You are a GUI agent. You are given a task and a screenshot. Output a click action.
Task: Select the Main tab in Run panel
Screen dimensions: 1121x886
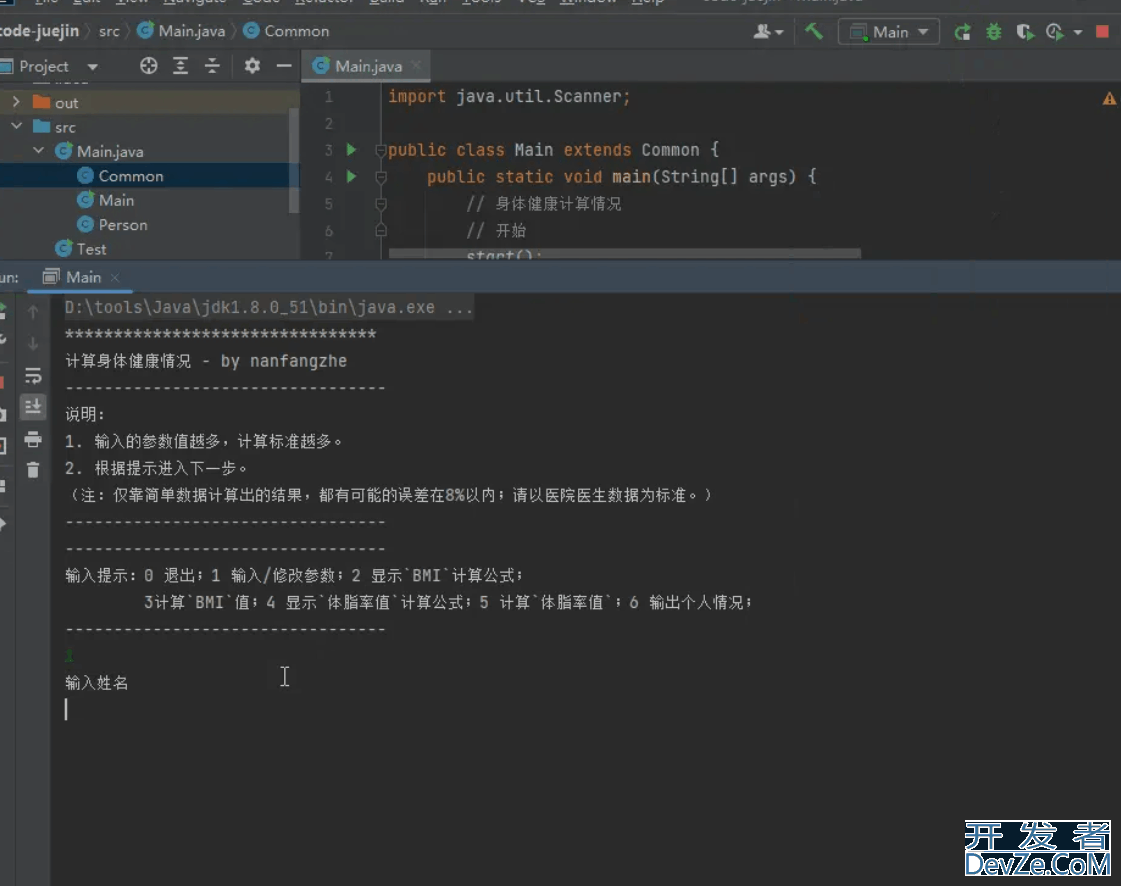pyautogui.click(x=83, y=277)
